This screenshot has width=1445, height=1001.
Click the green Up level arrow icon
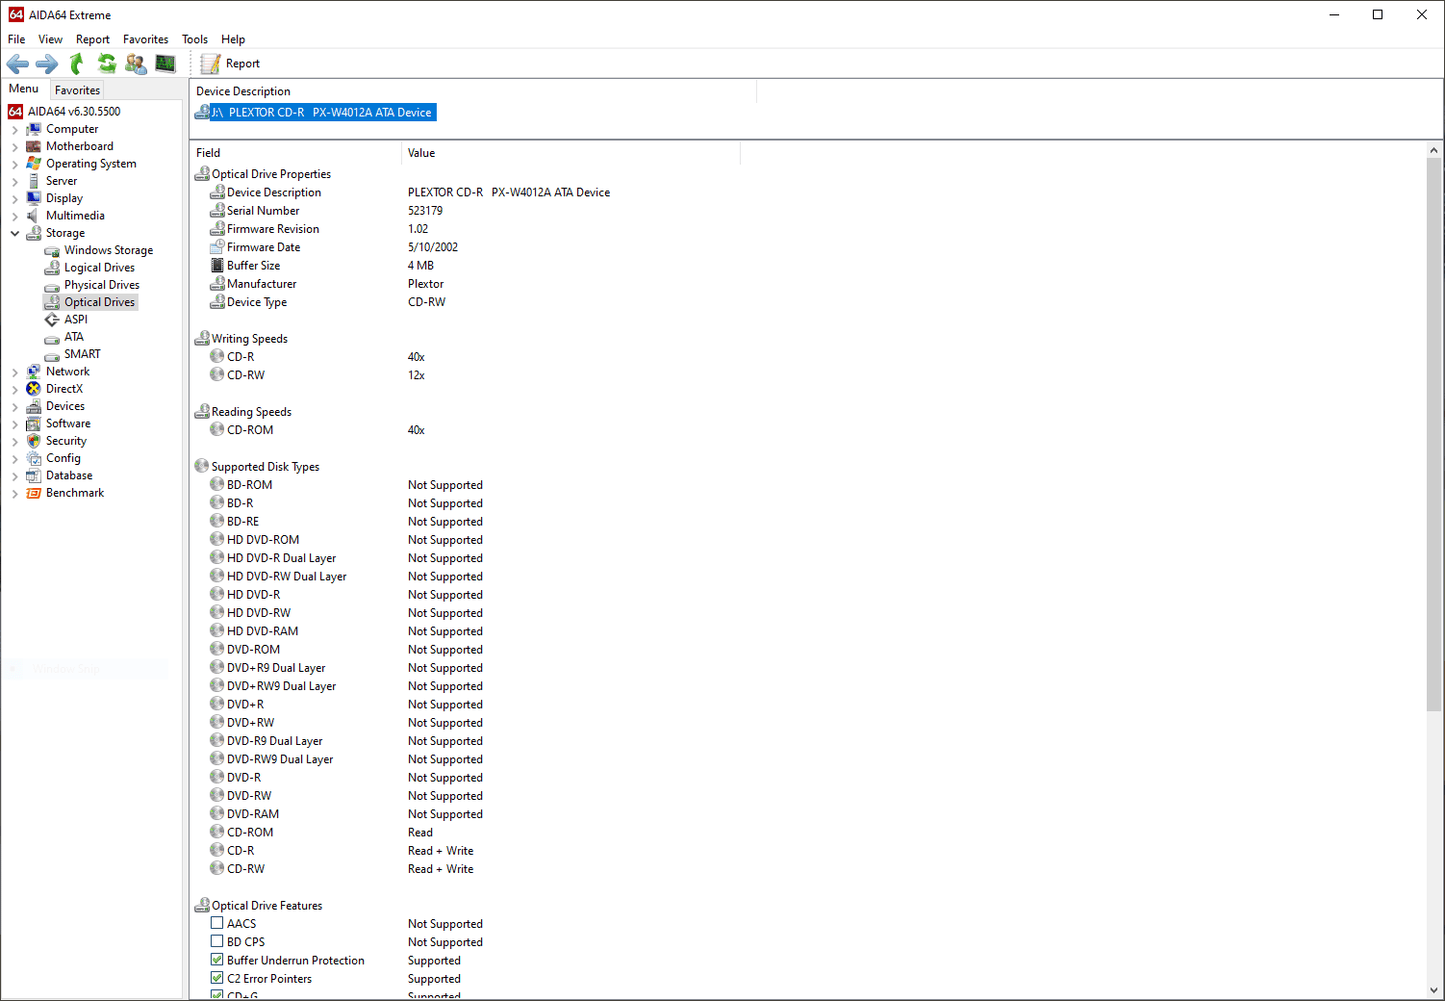click(x=77, y=64)
